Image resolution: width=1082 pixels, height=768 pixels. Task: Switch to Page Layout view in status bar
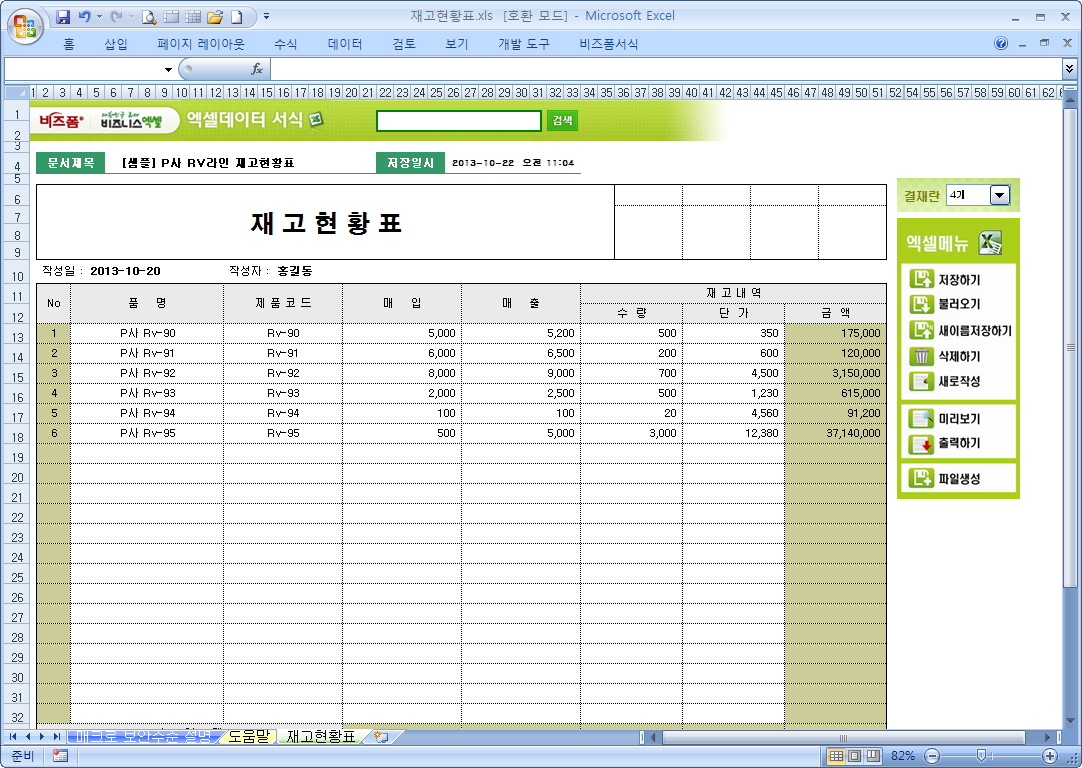855,756
